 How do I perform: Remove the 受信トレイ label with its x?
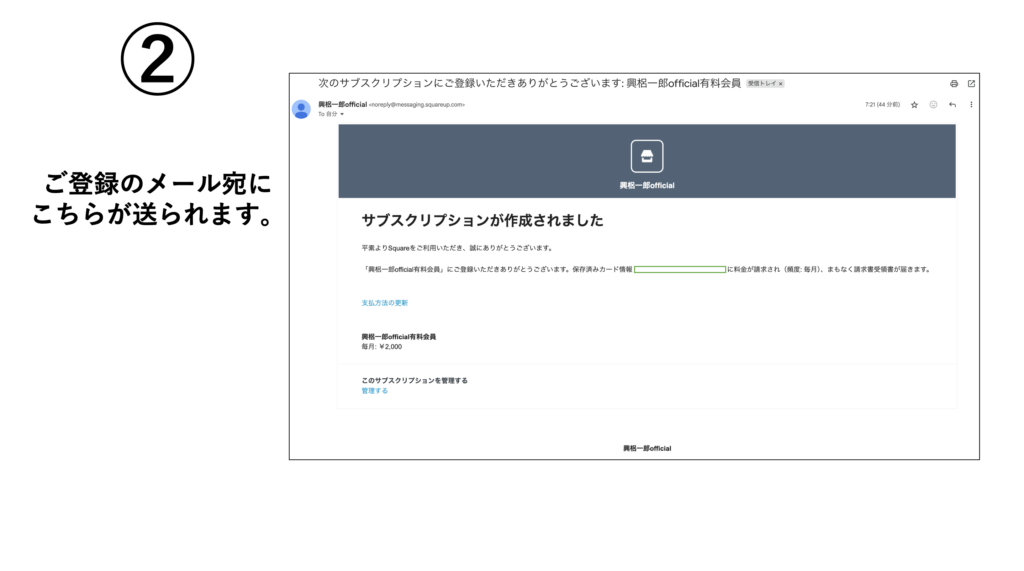[780, 84]
